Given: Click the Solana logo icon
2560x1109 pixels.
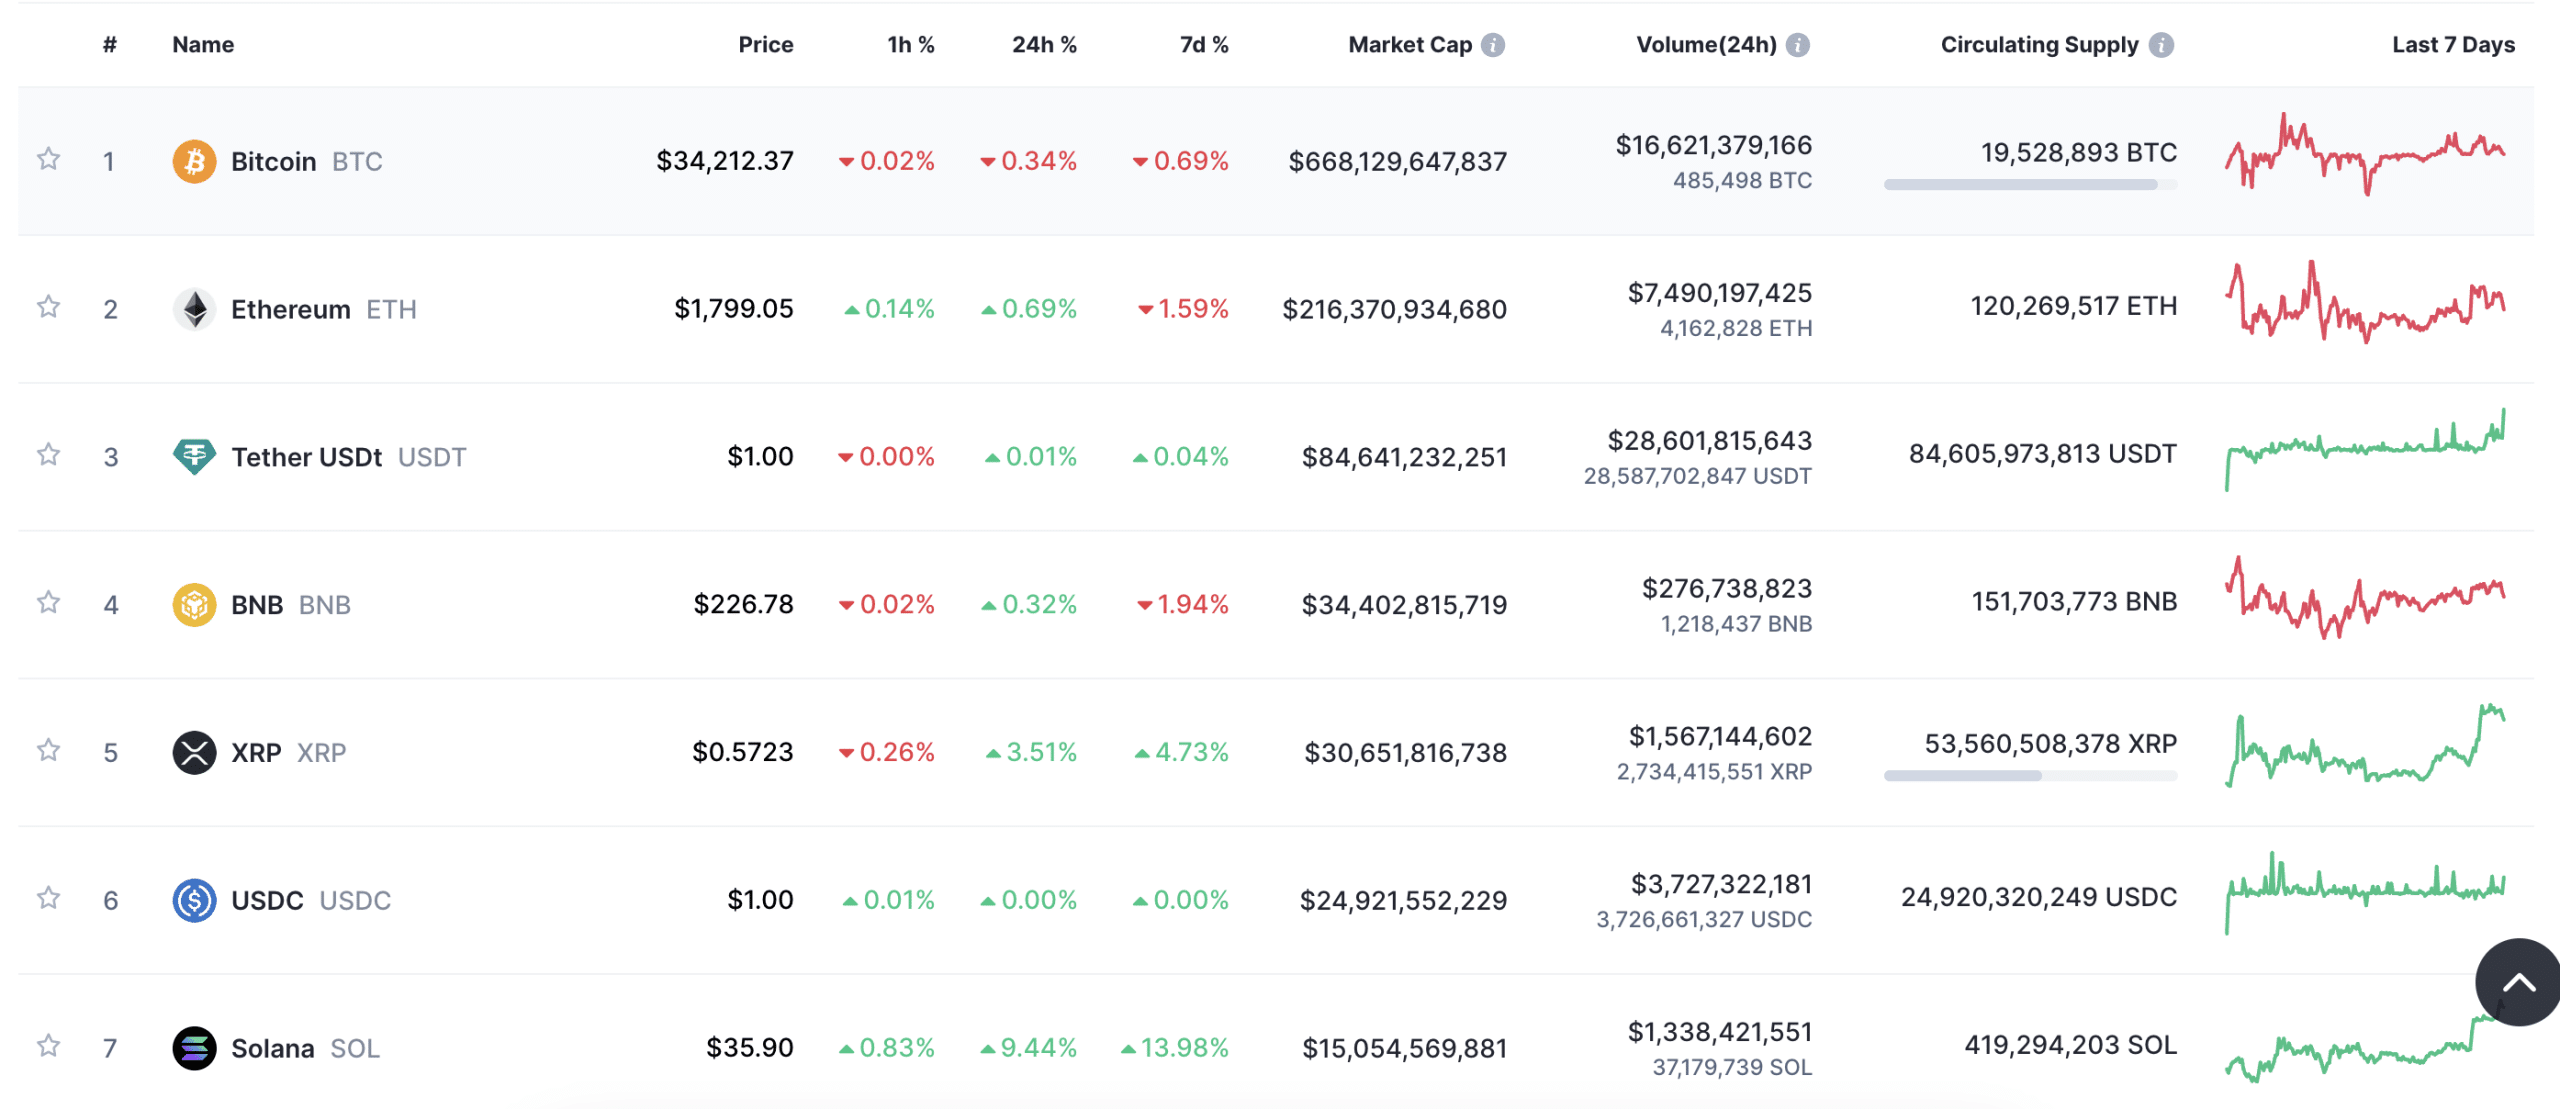Looking at the screenshot, I should coord(194,1049).
